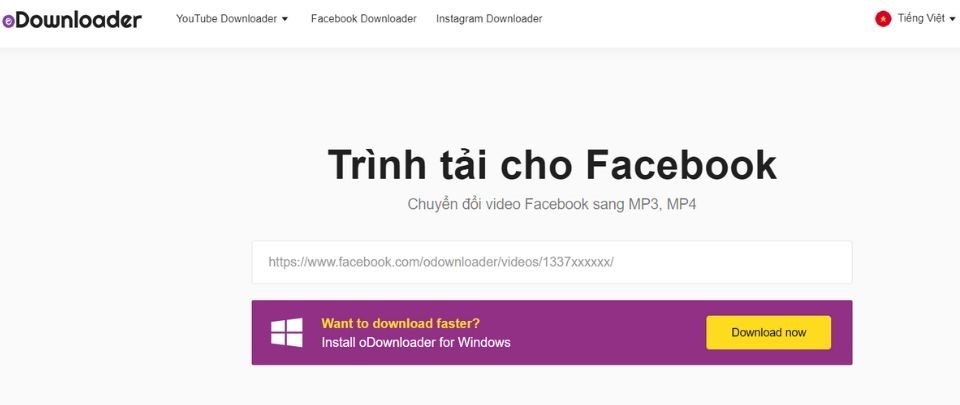The width and height of the screenshot is (960, 405).
Task: Click the yellow Download now button
Action: click(x=768, y=333)
